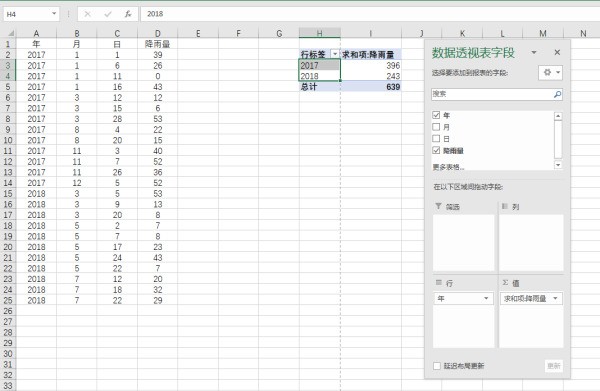The width and height of the screenshot is (600, 391).
Task: Click cell D25 with value 29
Action: [x=158, y=300]
